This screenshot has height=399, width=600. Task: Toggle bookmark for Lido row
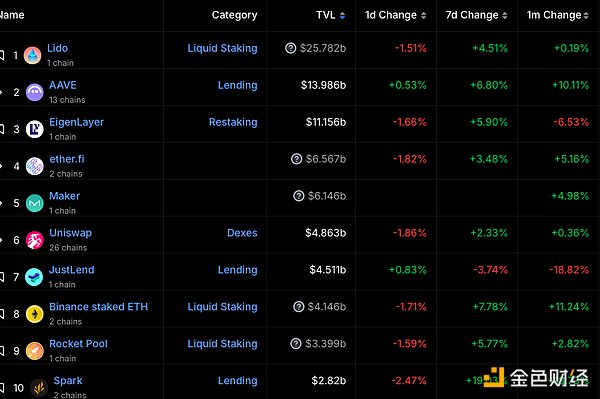coord(2,55)
